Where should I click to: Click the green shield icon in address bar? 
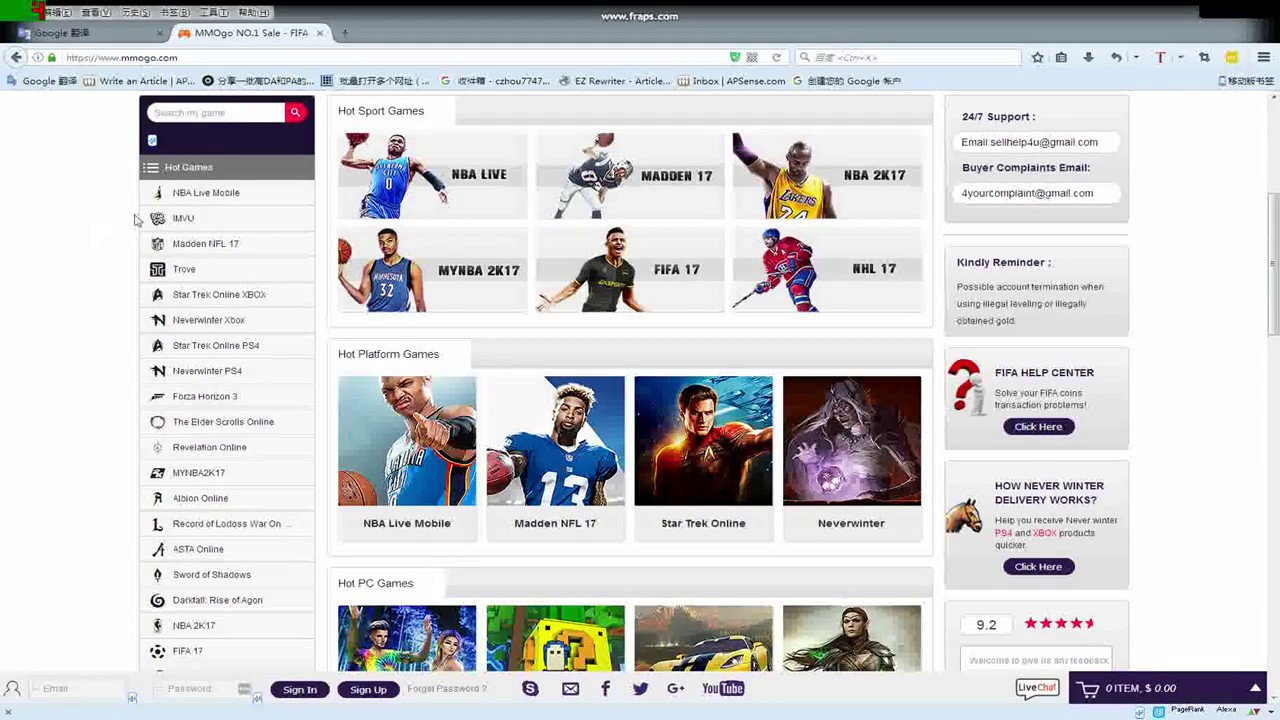(735, 57)
